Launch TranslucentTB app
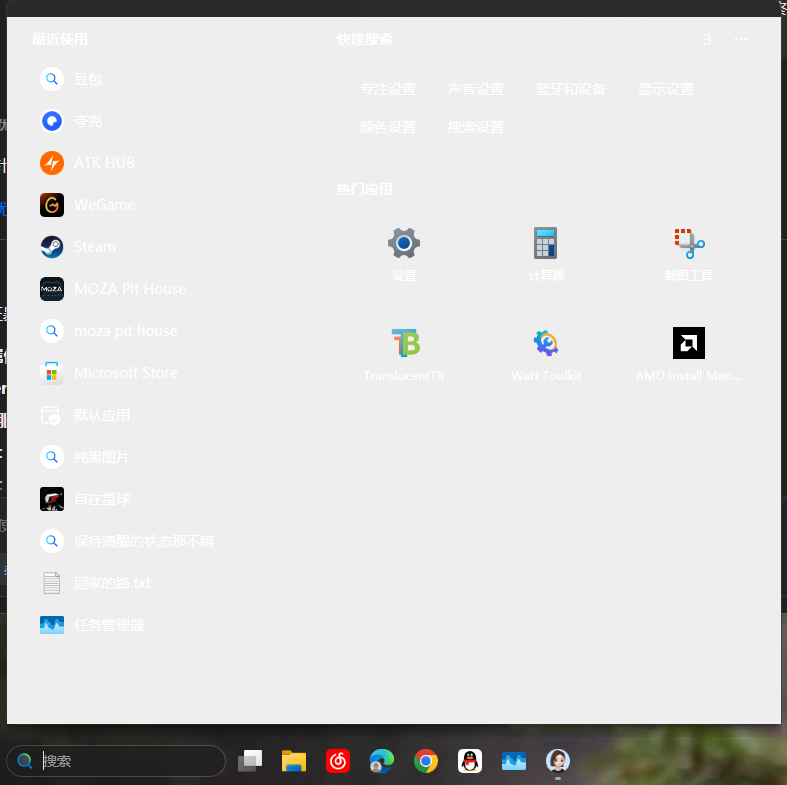The image size is (787, 785). (x=404, y=354)
